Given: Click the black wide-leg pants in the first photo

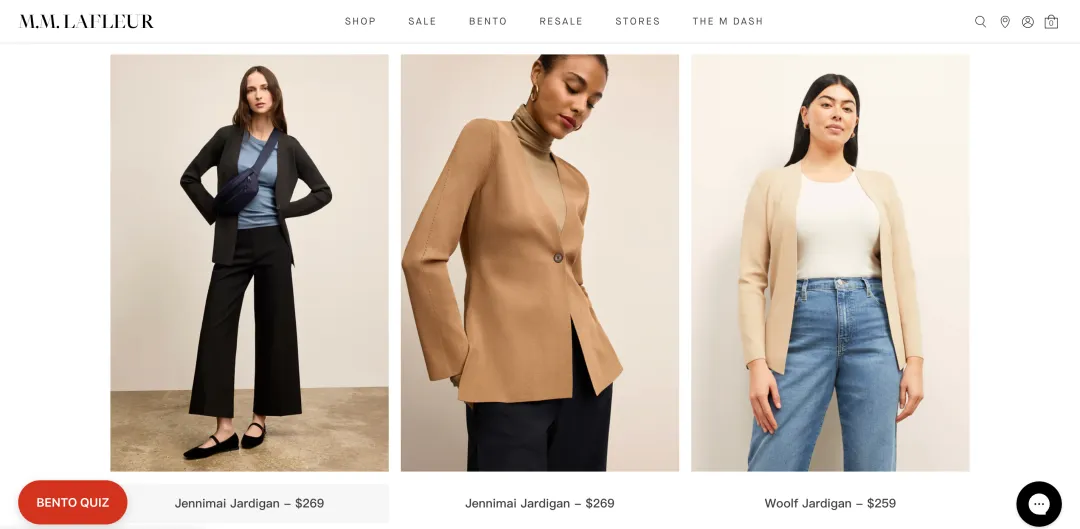Looking at the screenshot, I should (x=247, y=324).
